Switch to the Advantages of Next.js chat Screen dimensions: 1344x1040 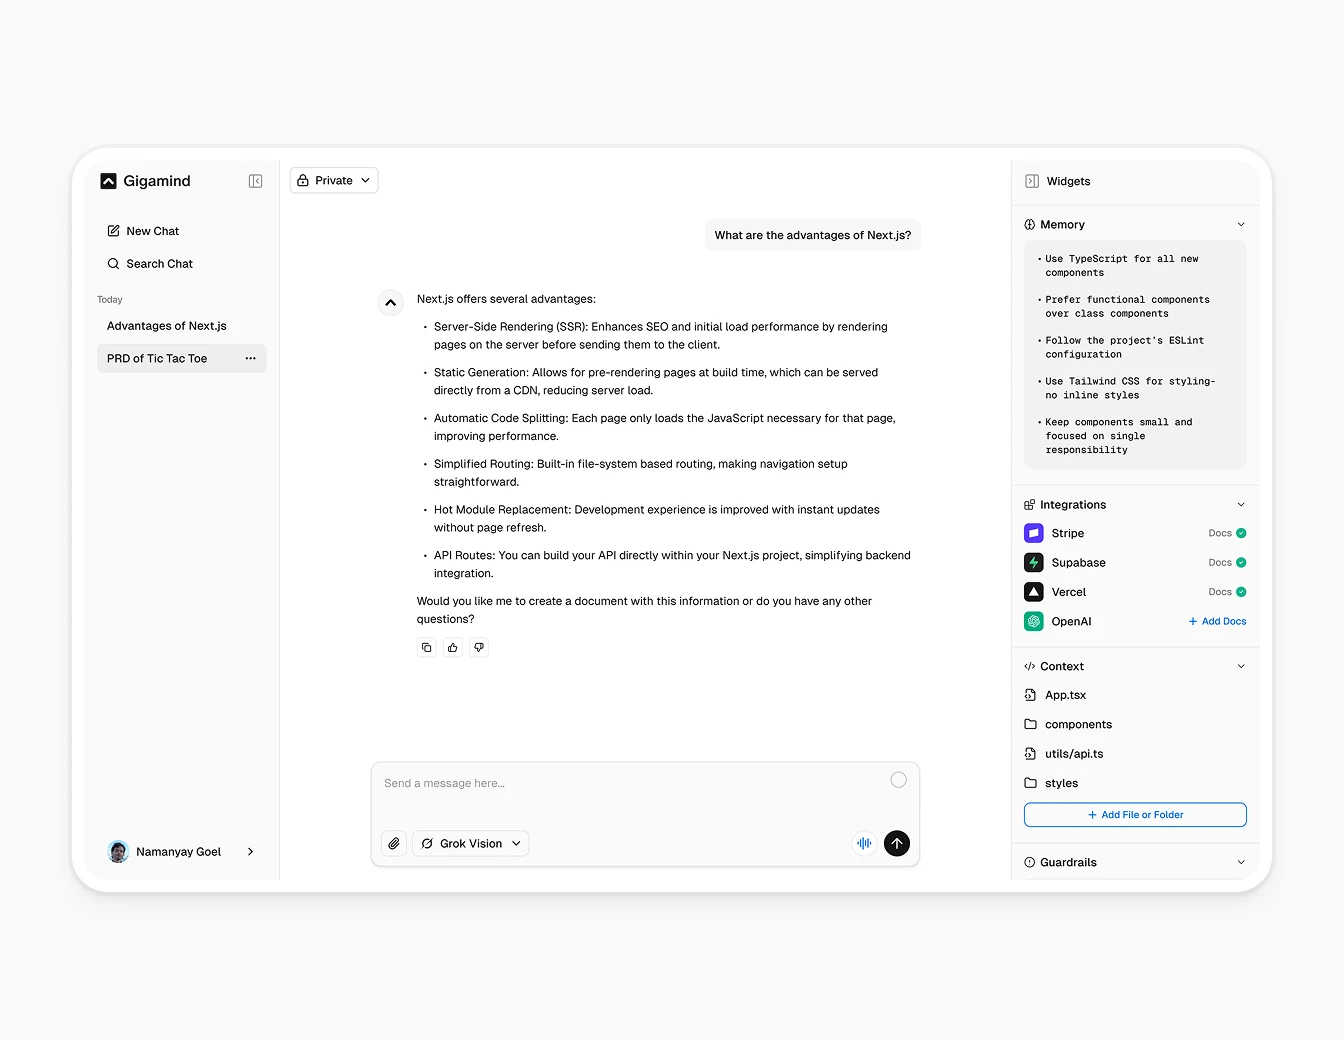click(x=166, y=325)
